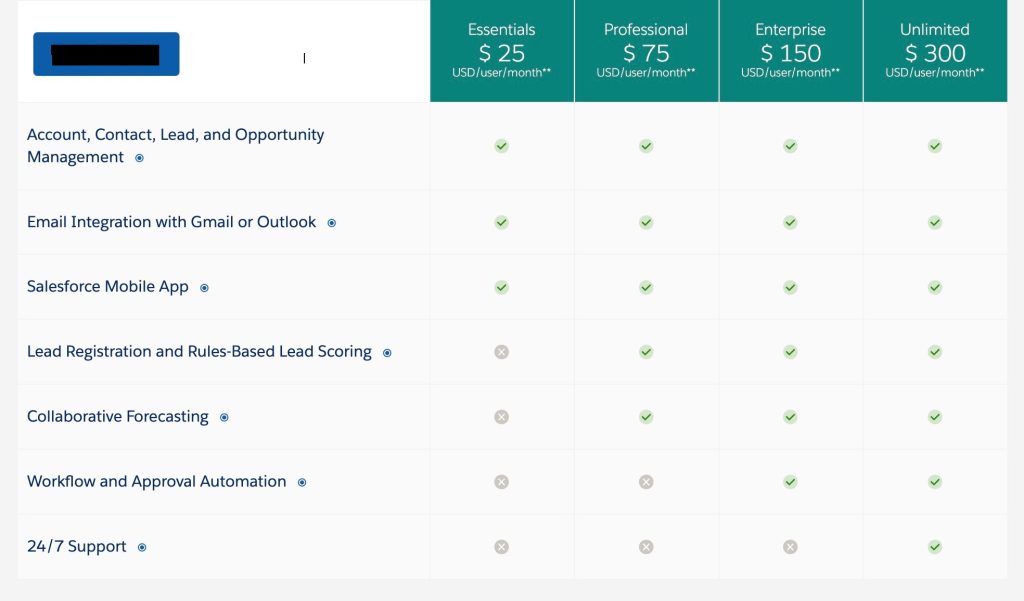
Task: Click the Essentials X for Collaborative Forecasting
Action: 501,417
